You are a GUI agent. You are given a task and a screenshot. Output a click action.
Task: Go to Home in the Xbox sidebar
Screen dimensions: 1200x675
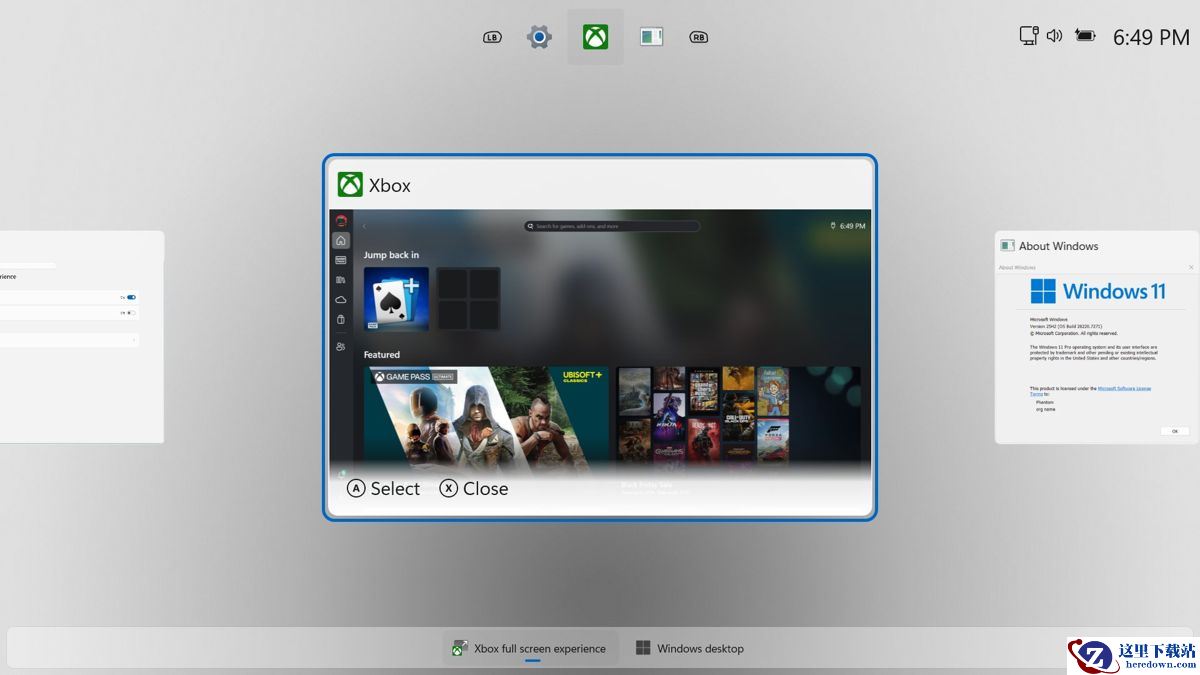click(x=341, y=240)
